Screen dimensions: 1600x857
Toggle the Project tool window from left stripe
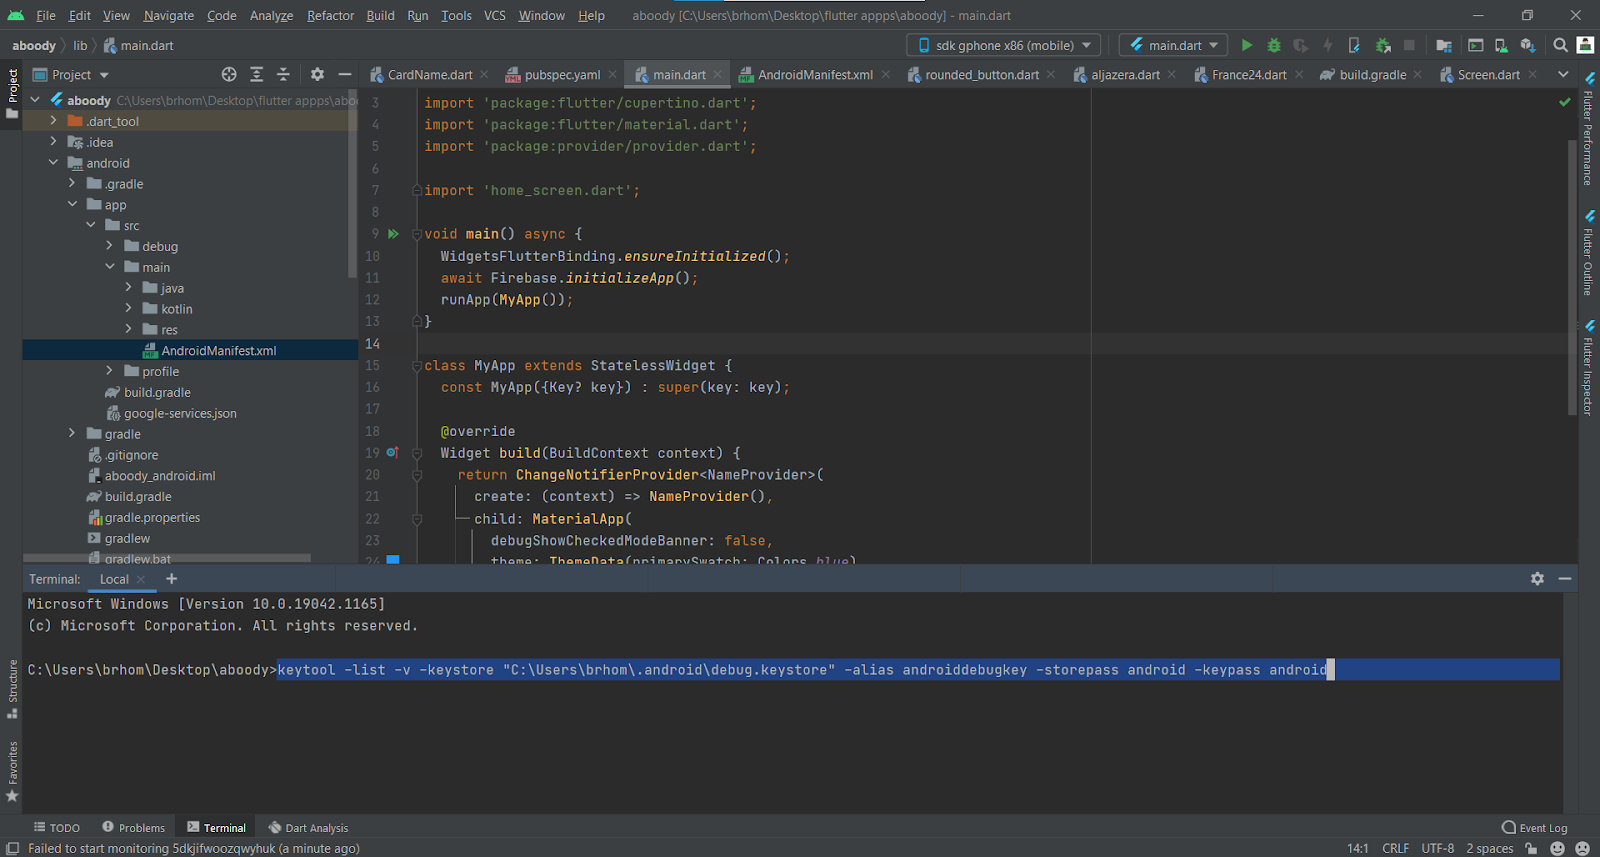[12, 93]
